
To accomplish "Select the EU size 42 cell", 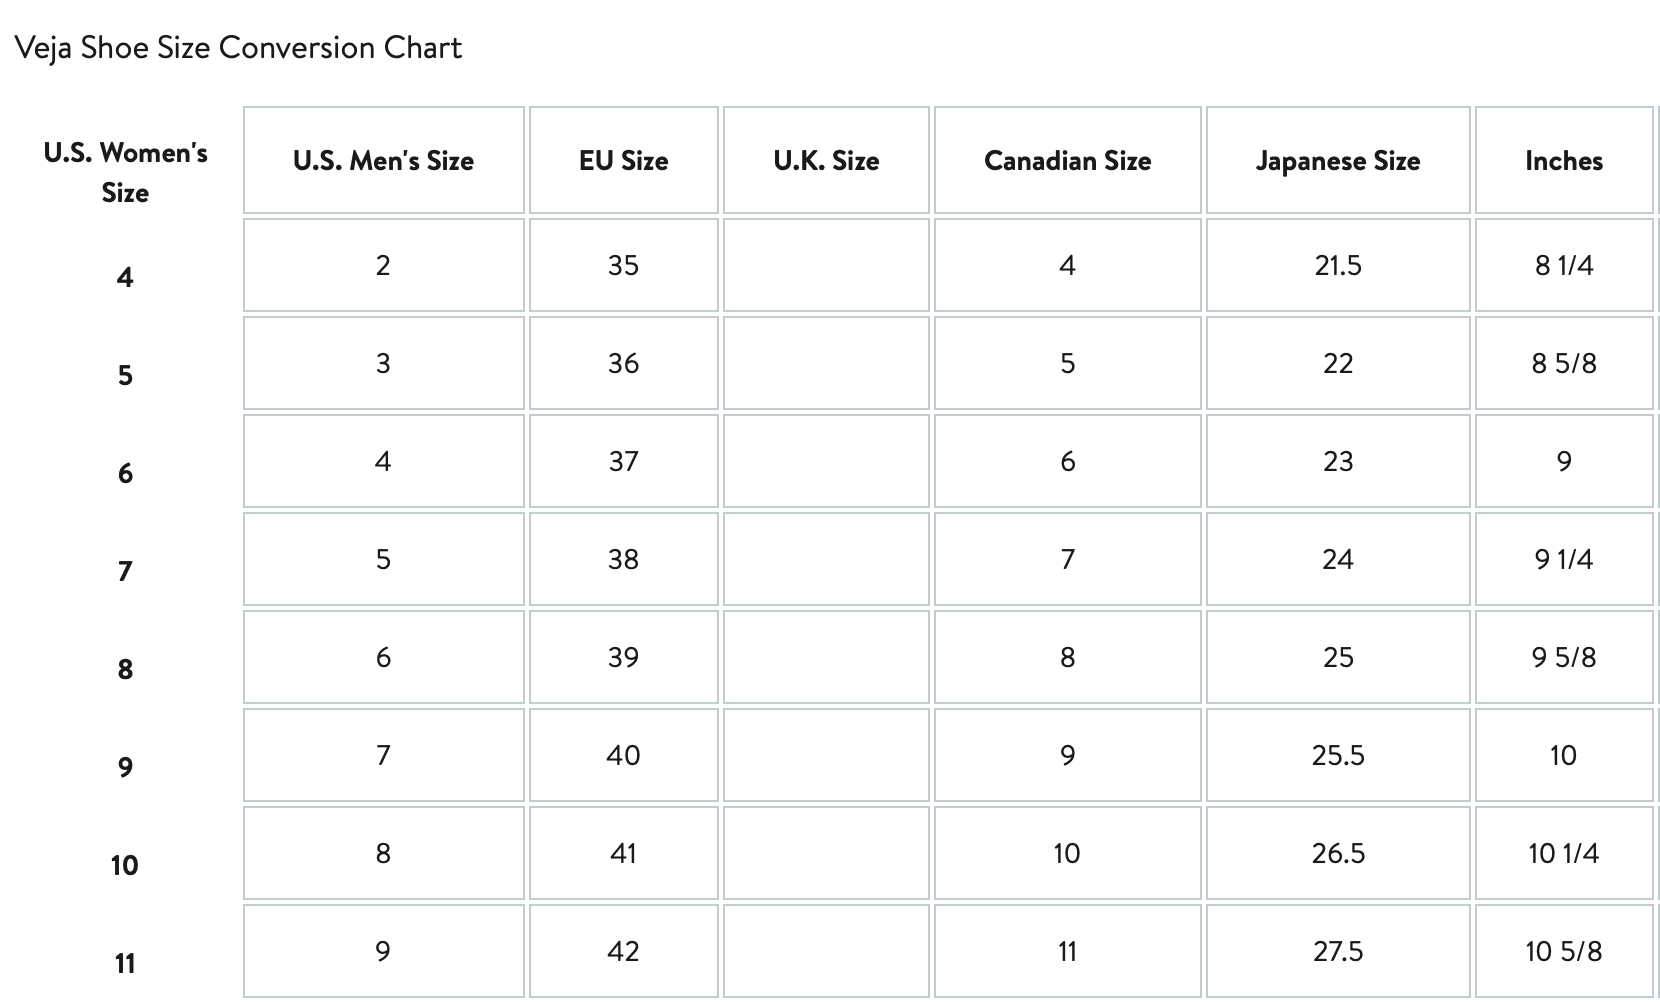I will point(623,951).
